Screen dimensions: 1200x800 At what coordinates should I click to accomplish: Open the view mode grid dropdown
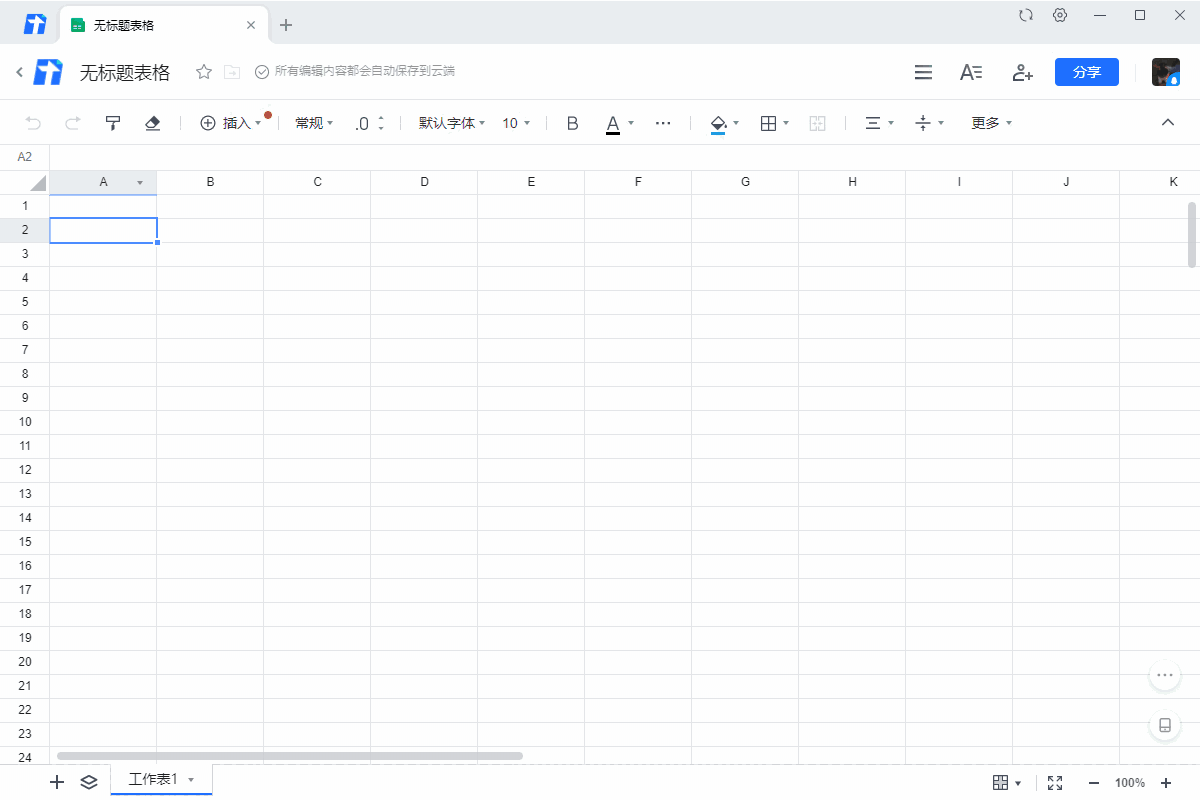pos(1007,782)
